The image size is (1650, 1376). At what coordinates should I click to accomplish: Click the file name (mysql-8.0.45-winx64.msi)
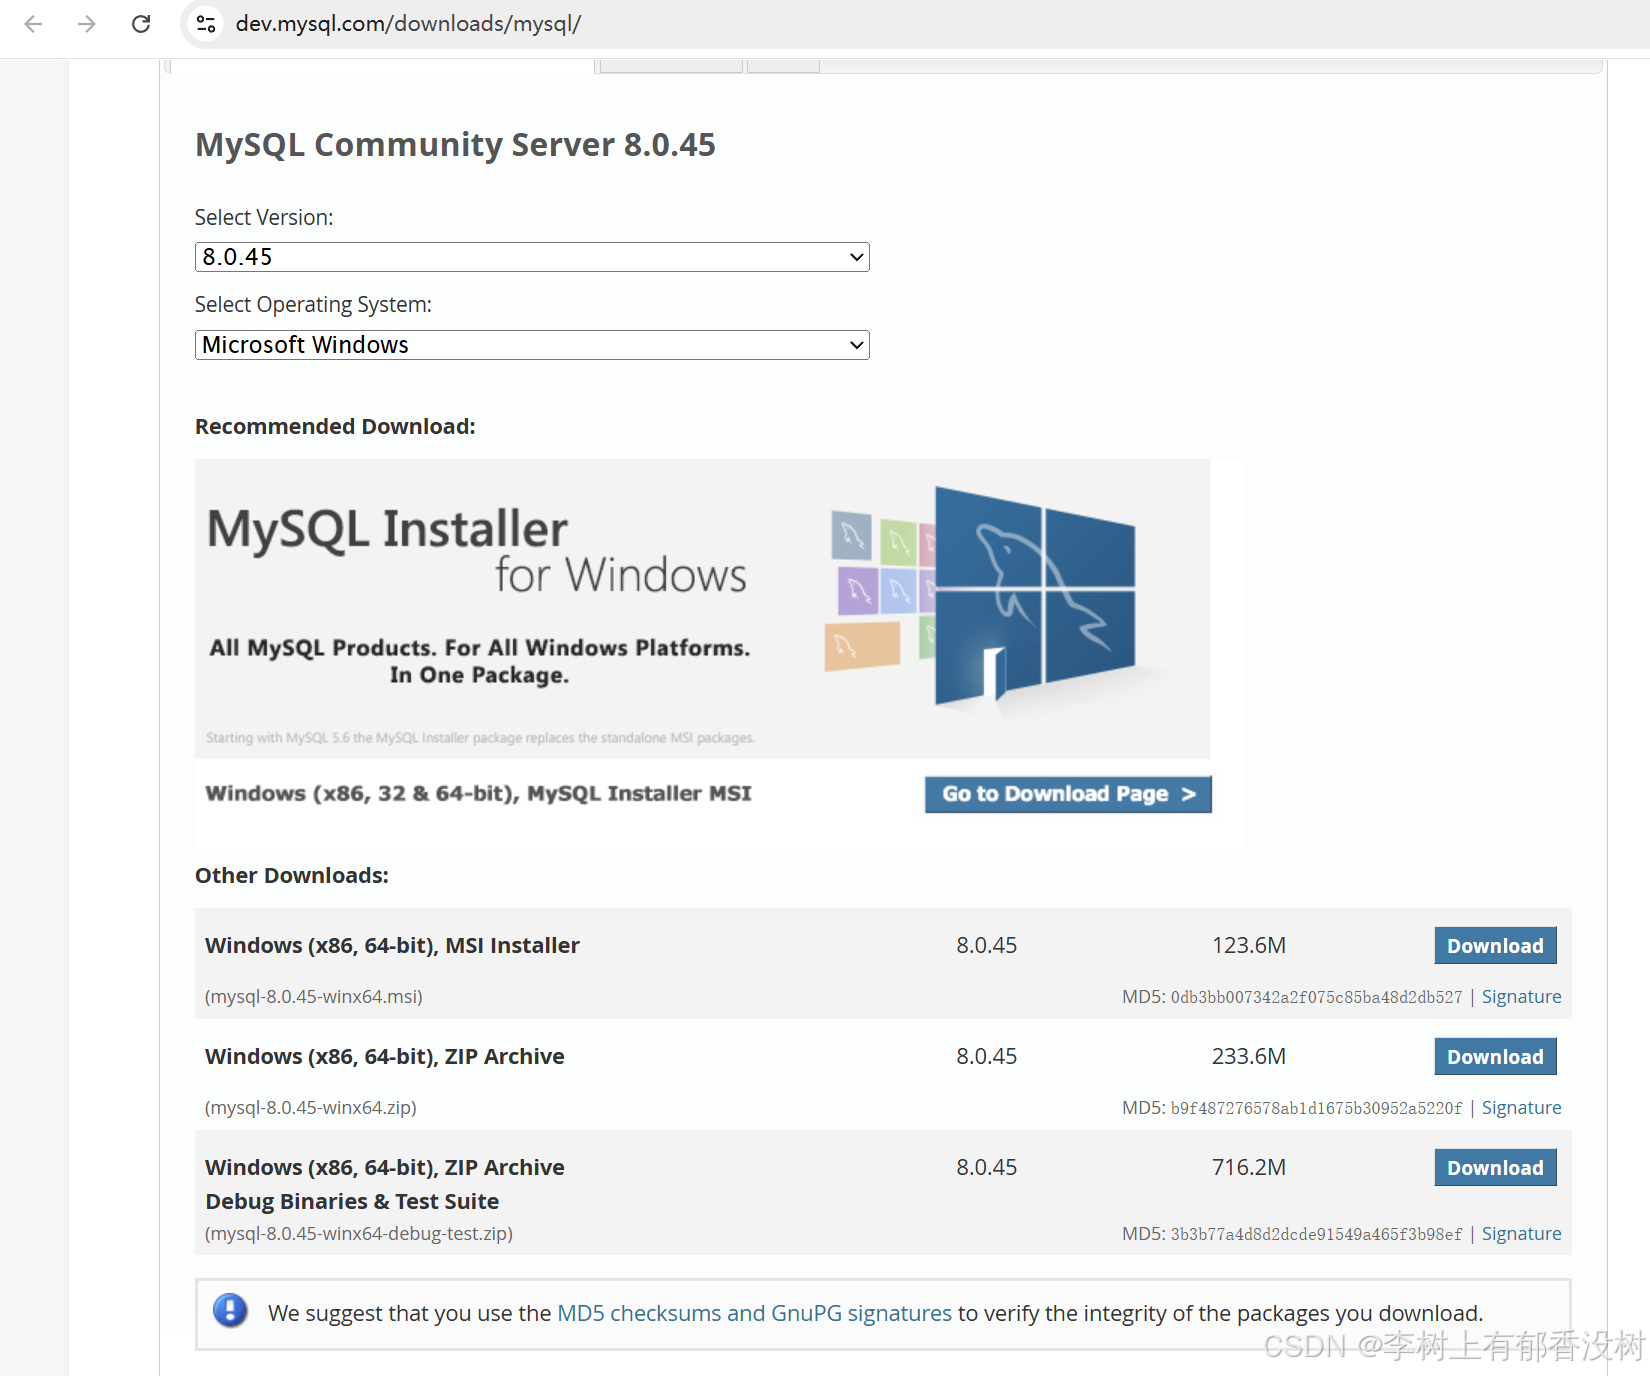point(314,997)
